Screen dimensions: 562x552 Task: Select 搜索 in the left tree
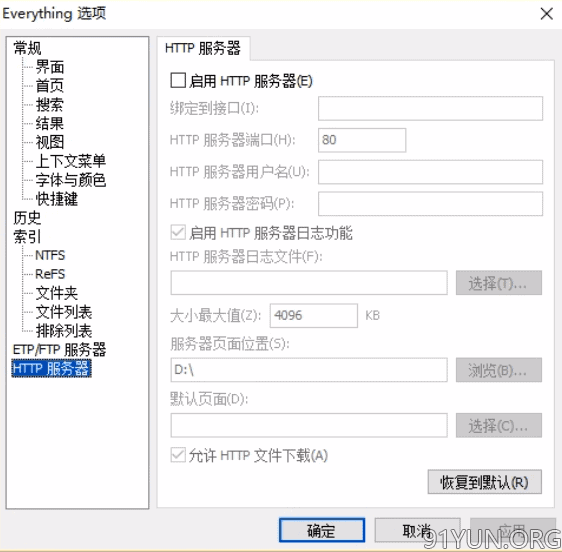[x=50, y=105]
